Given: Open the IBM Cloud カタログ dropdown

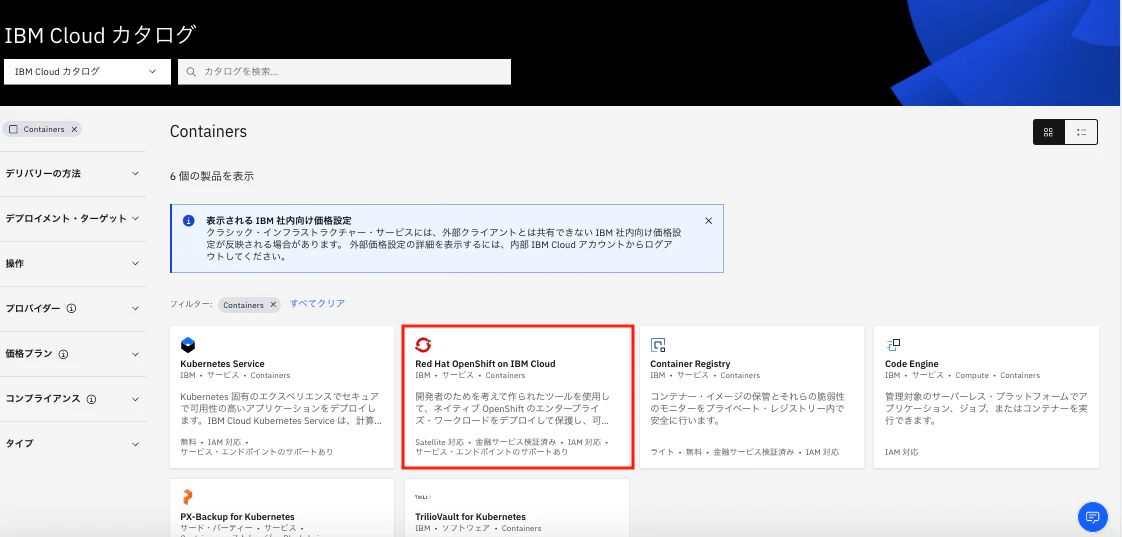Looking at the screenshot, I should [x=87, y=72].
